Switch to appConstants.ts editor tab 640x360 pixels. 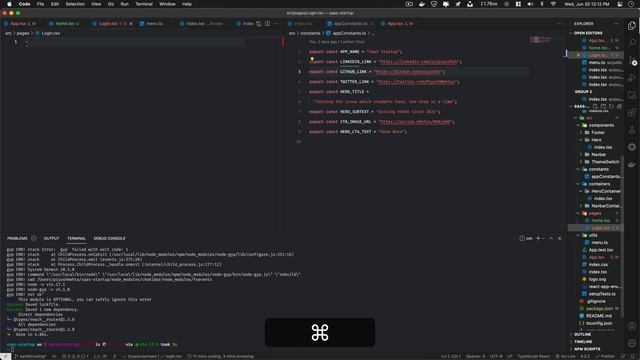[350, 24]
